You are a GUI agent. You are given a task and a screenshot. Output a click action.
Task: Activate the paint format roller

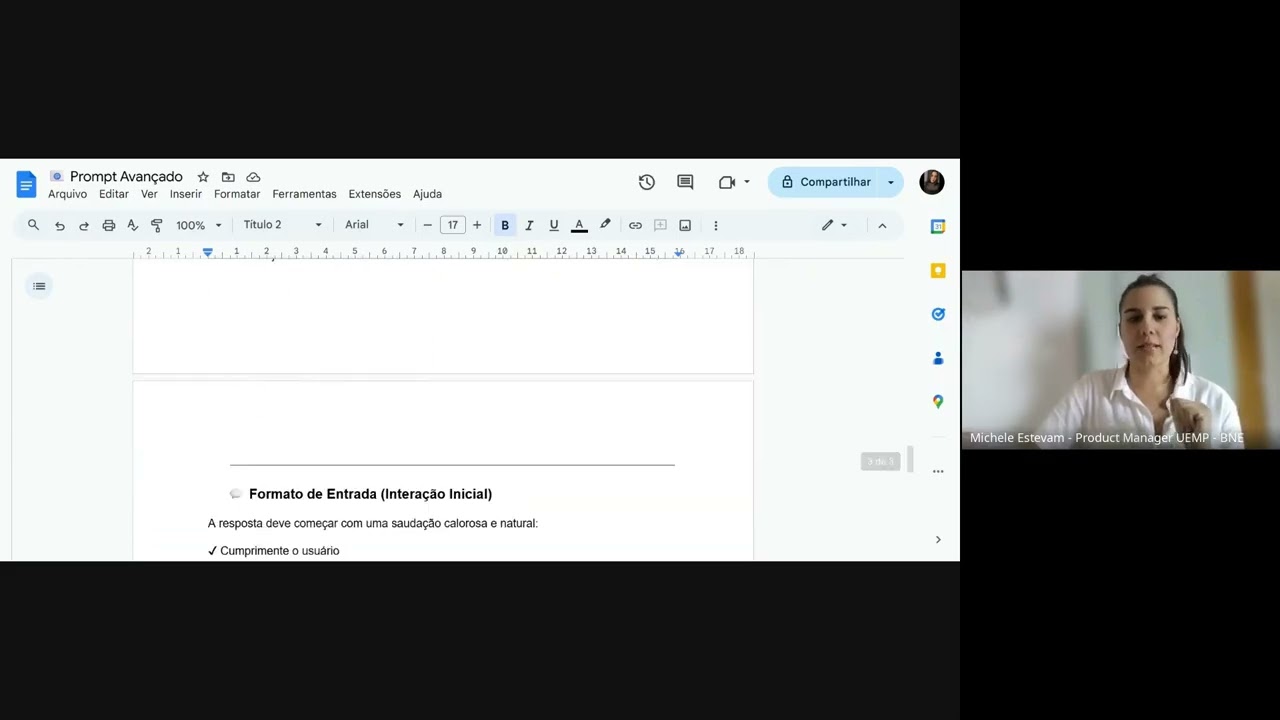click(156, 225)
